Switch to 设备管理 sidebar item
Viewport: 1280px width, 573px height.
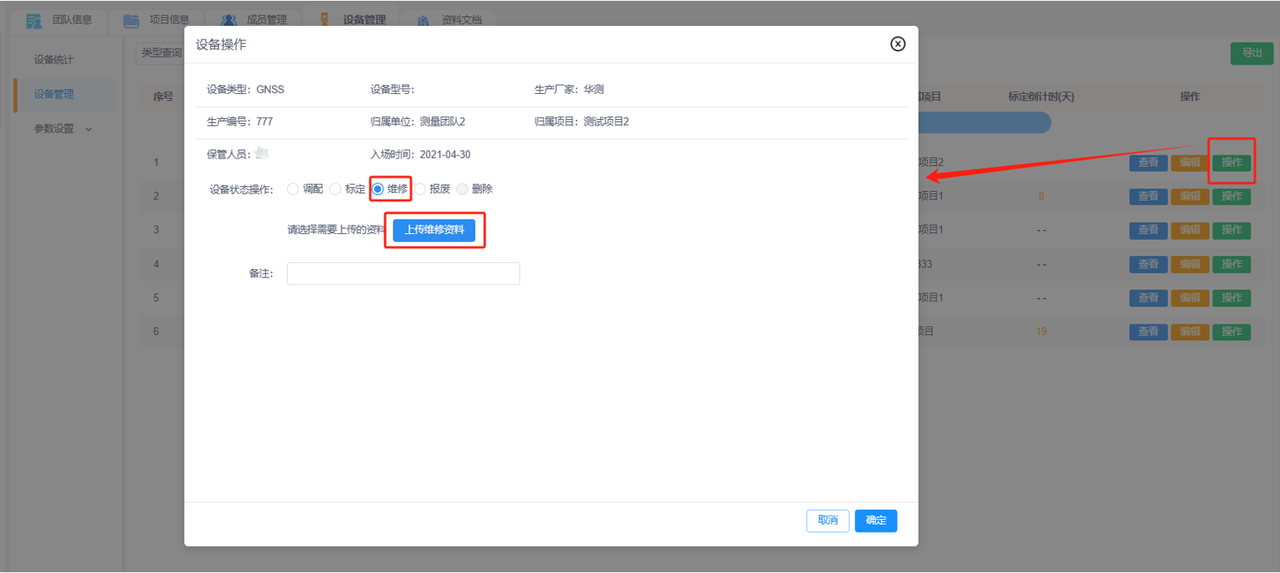click(54, 95)
